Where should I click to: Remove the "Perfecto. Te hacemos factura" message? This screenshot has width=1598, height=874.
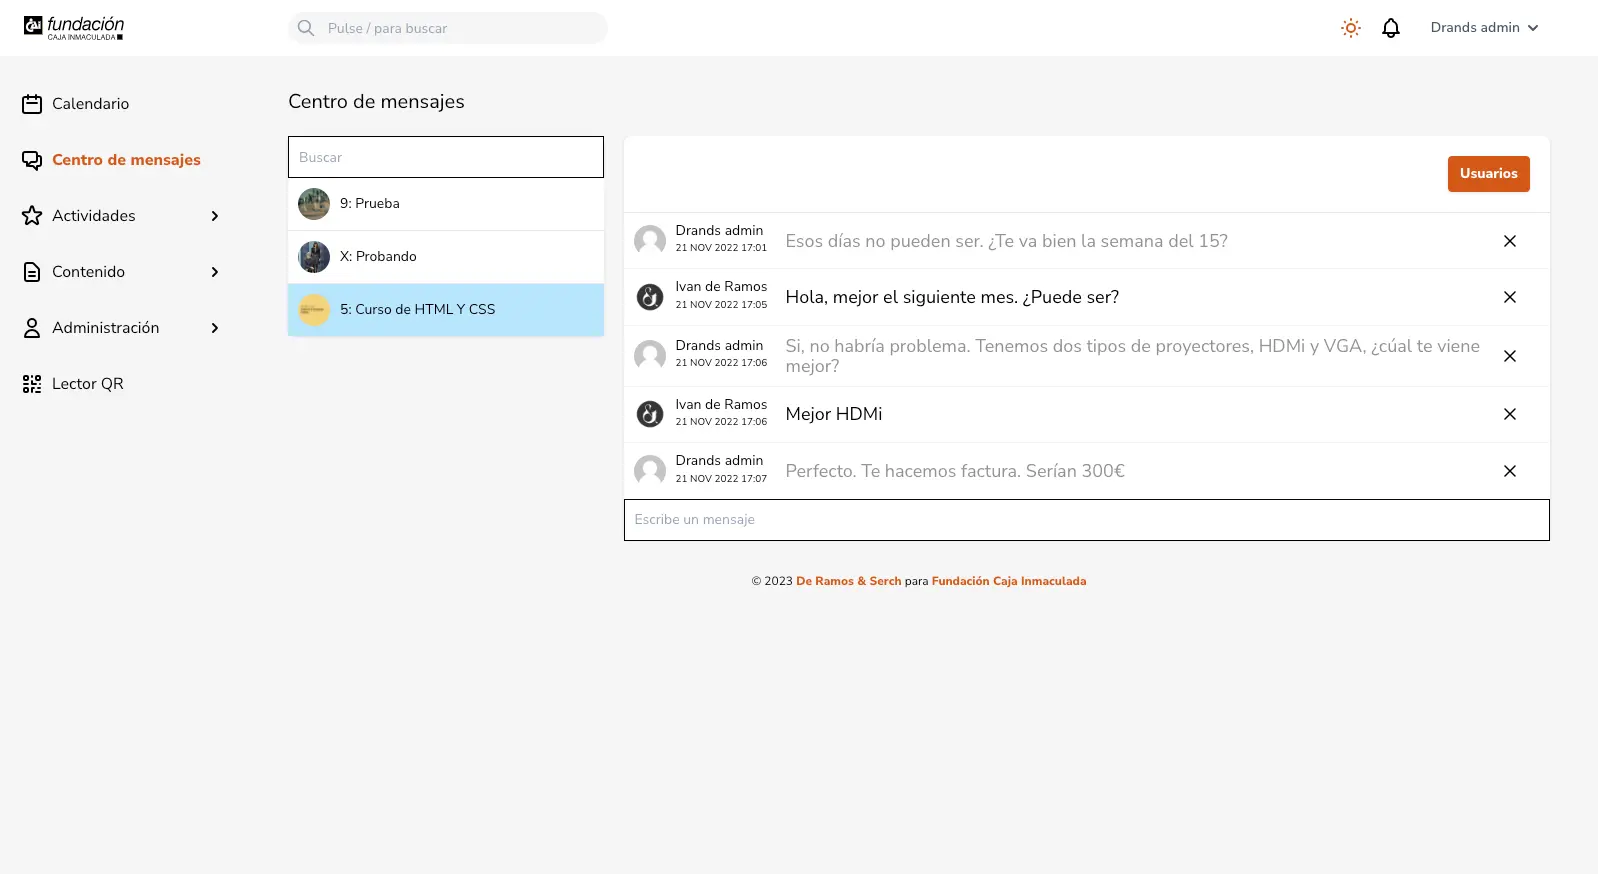pos(1509,471)
